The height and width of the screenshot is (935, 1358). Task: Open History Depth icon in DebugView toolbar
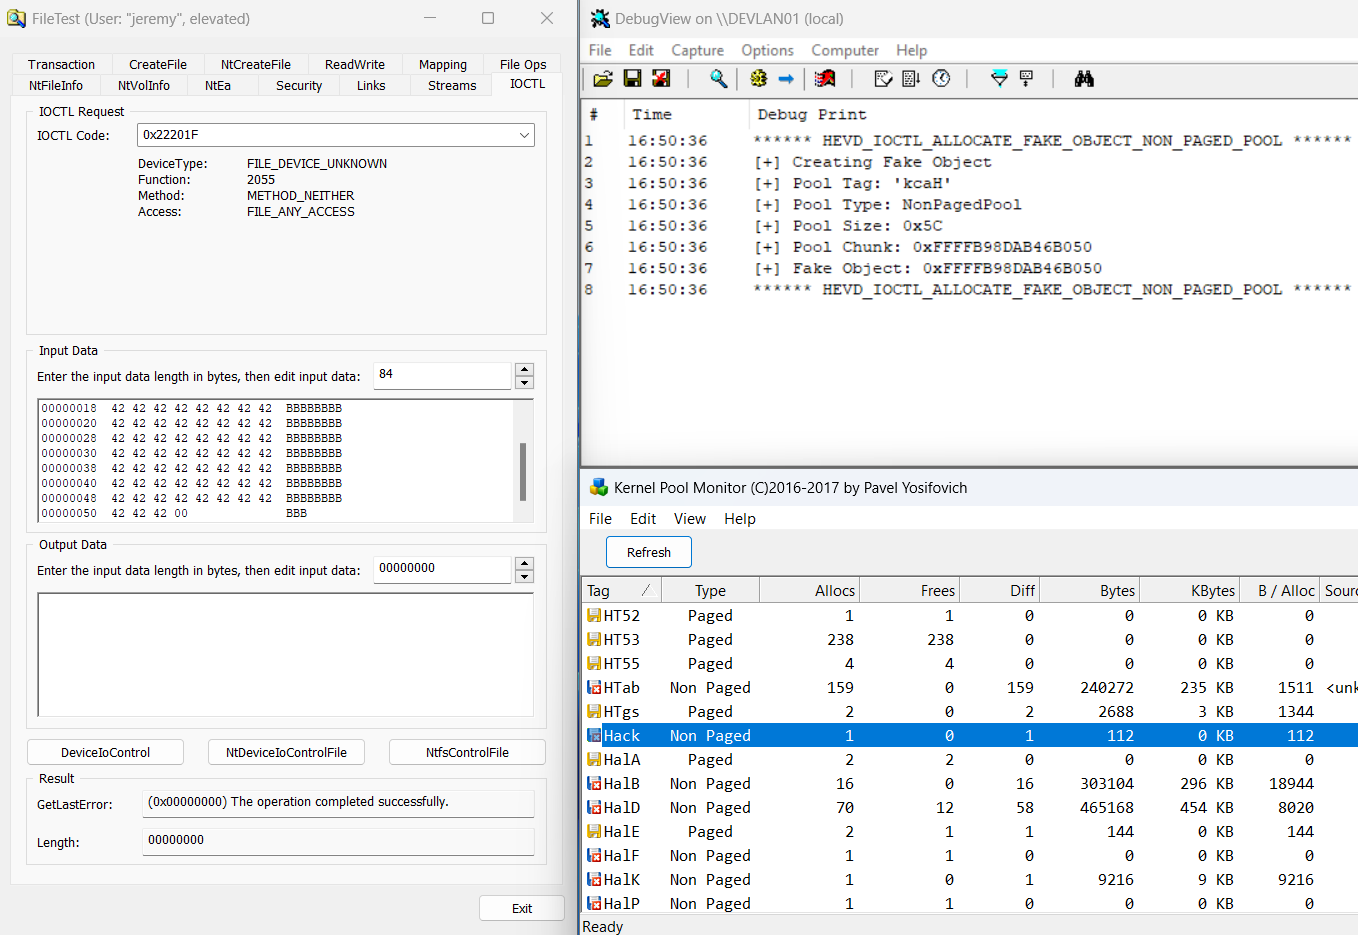tap(1026, 78)
